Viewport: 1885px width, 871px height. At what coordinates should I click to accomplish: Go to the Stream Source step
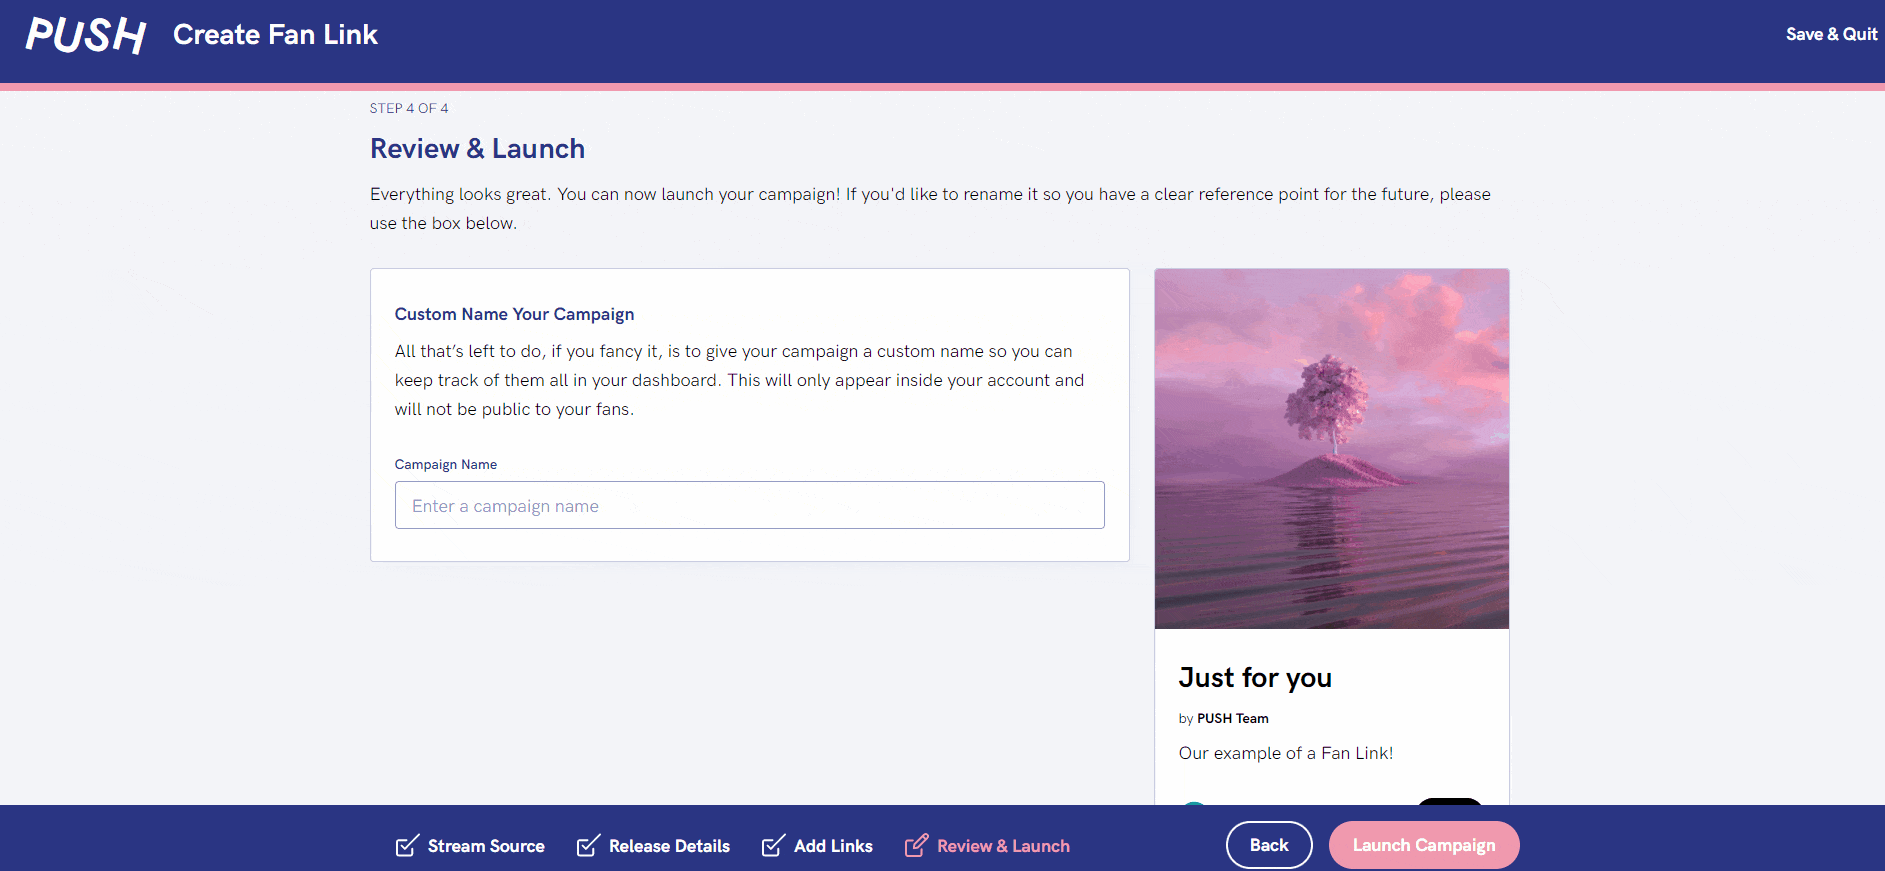click(x=470, y=846)
